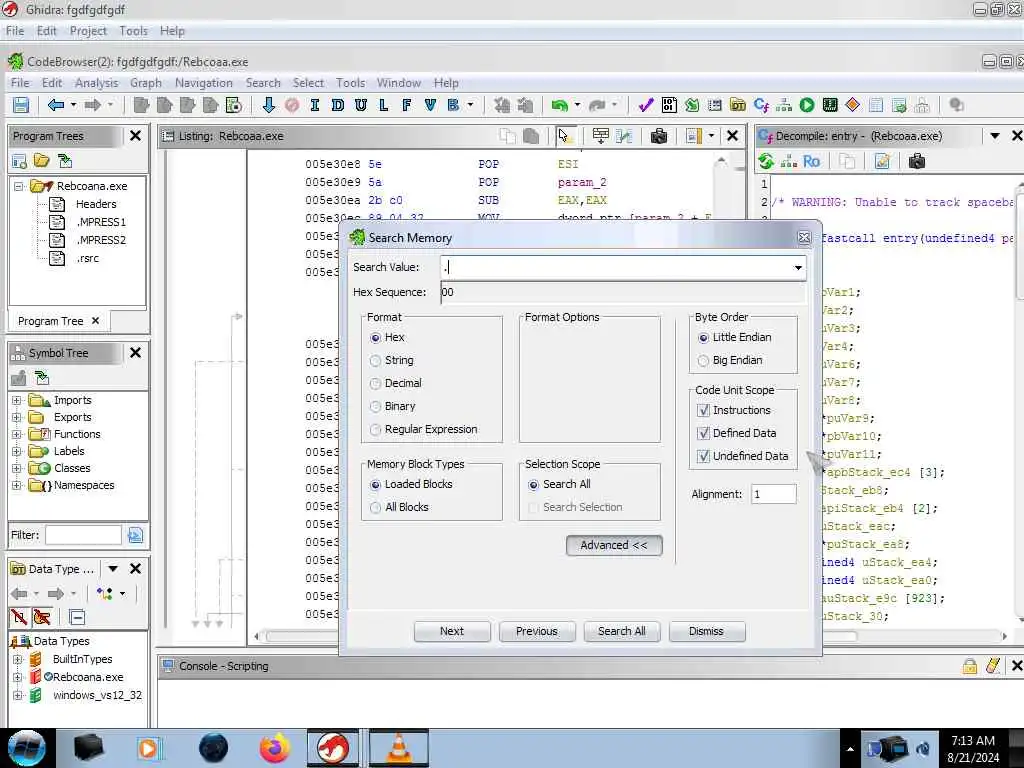Screen dimensions: 1024x768
Task: Click the Next Instruction 'I' toolbar icon
Action: coord(315,105)
